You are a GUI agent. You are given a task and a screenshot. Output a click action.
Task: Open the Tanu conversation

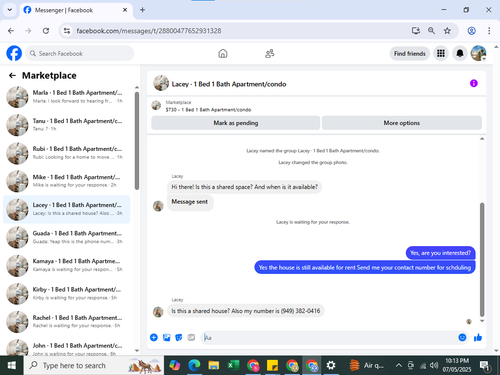click(x=67, y=125)
